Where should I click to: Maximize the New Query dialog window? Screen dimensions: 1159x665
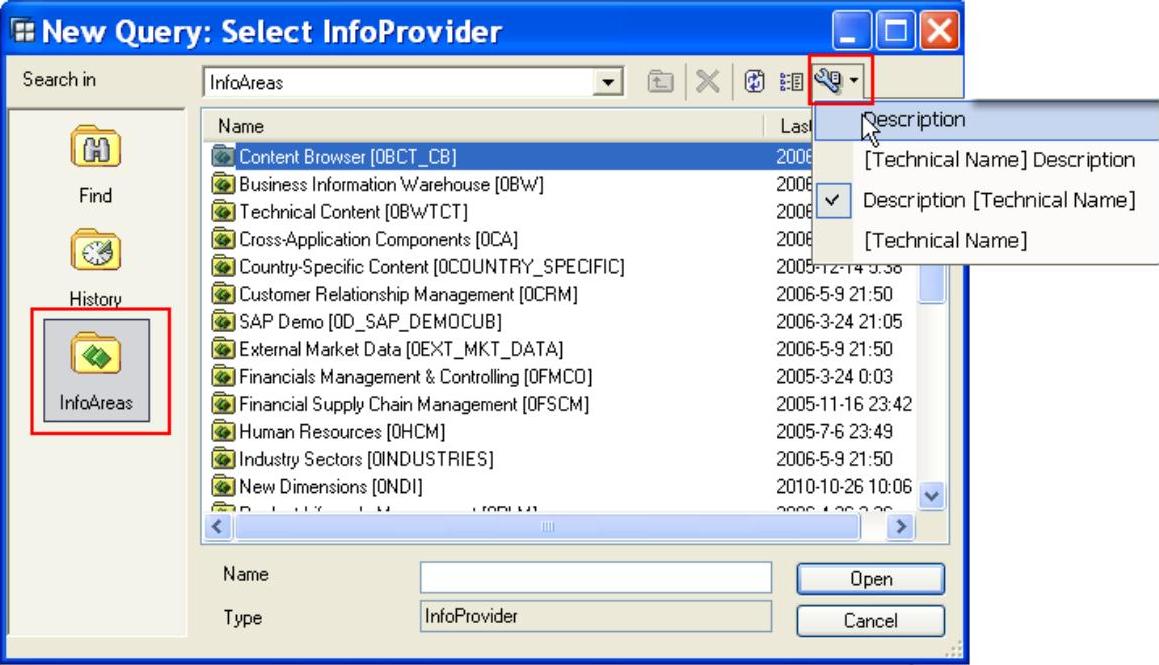pos(895,31)
